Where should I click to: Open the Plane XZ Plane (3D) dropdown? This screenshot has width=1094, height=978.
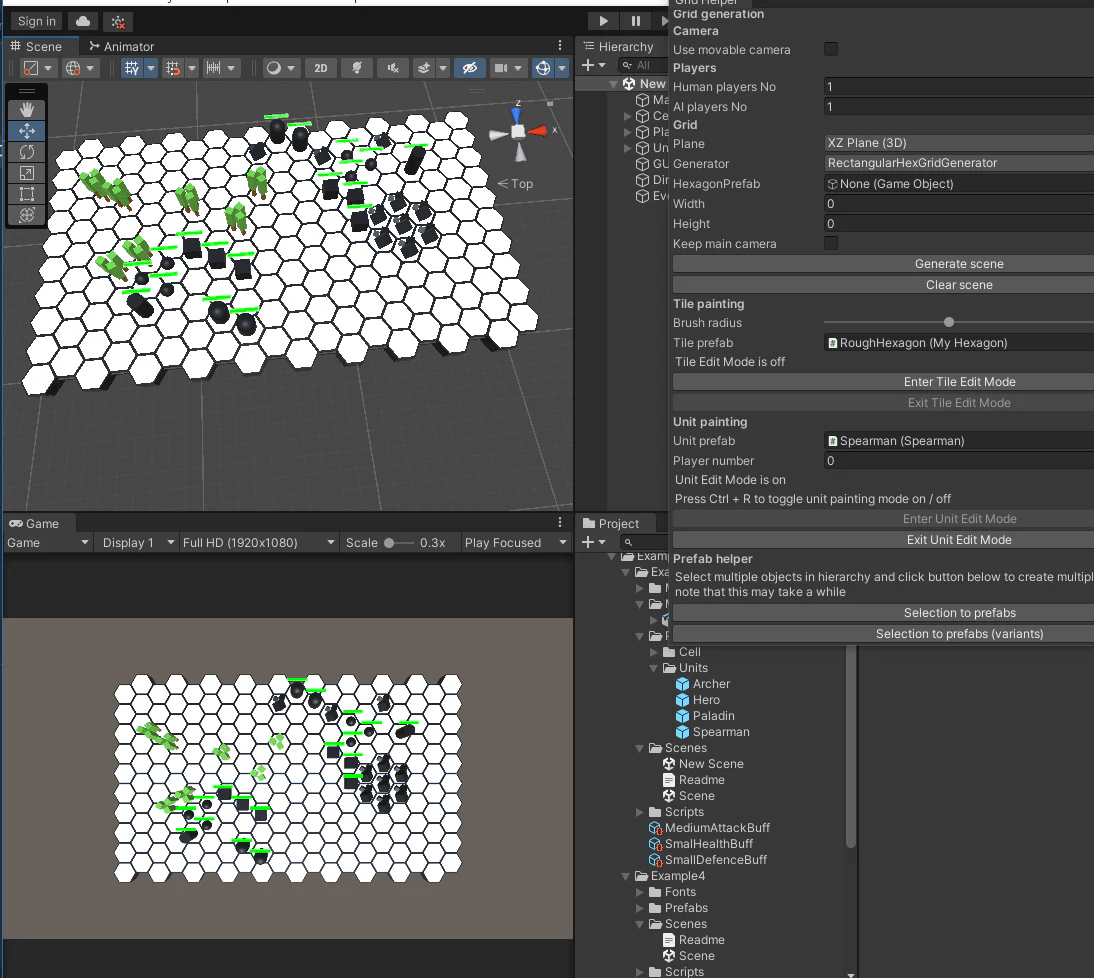(959, 143)
